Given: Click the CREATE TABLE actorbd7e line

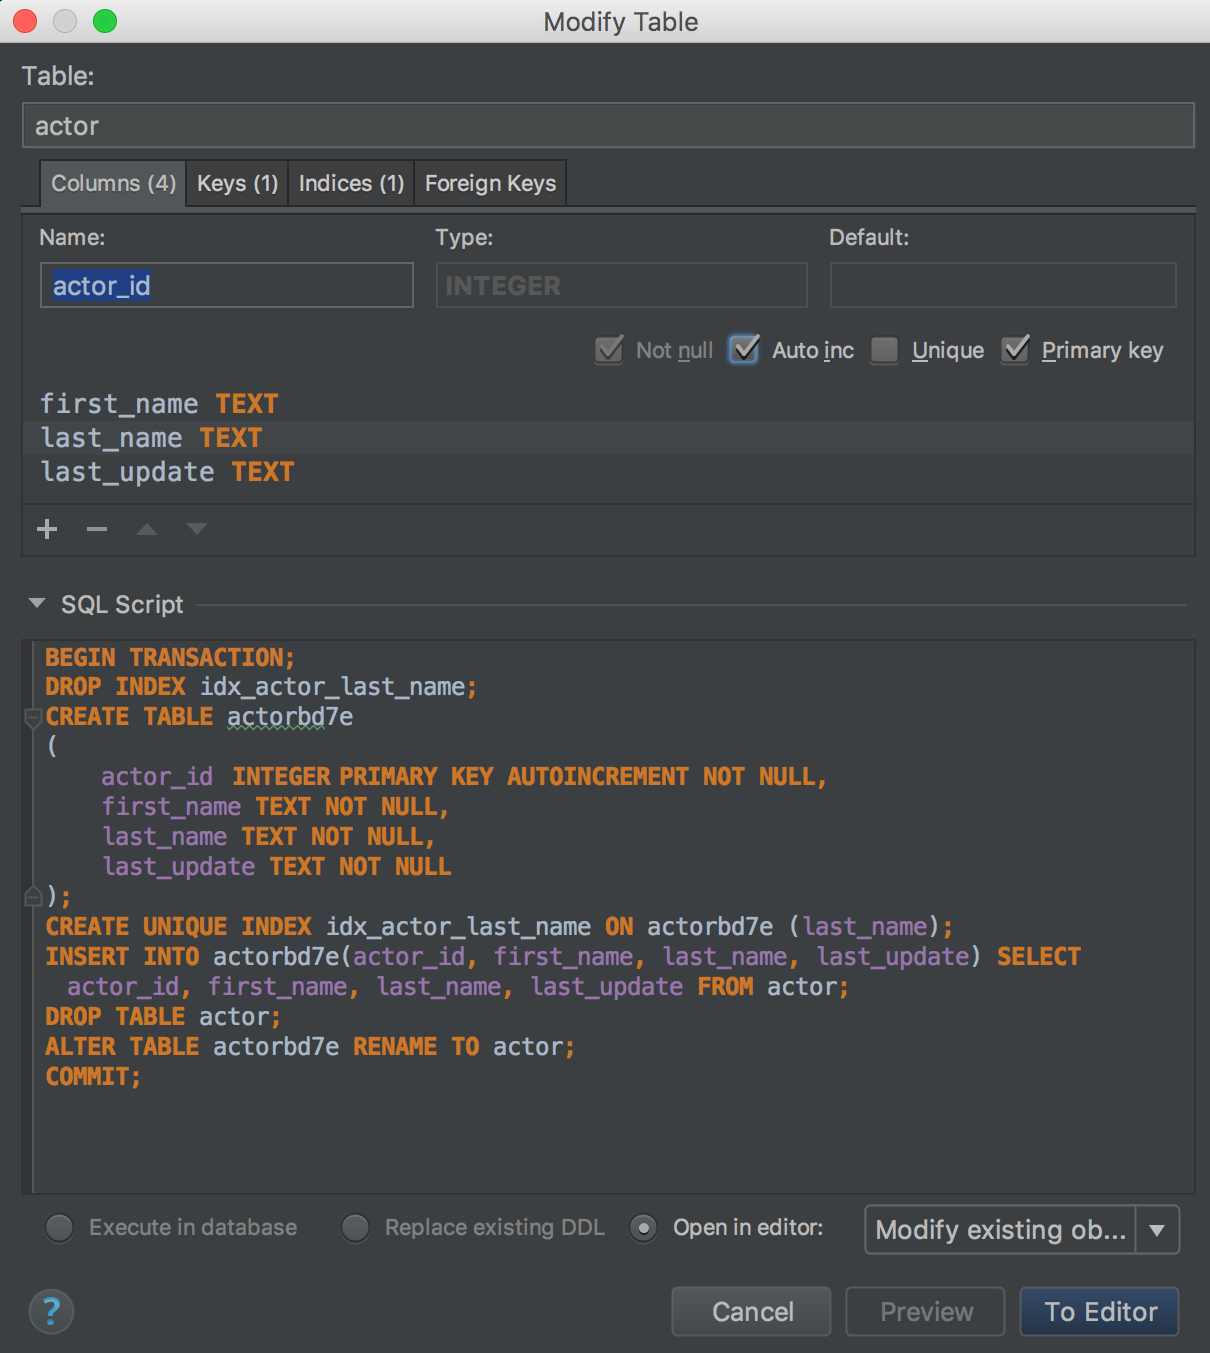Looking at the screenshot, I should (199, 717).
